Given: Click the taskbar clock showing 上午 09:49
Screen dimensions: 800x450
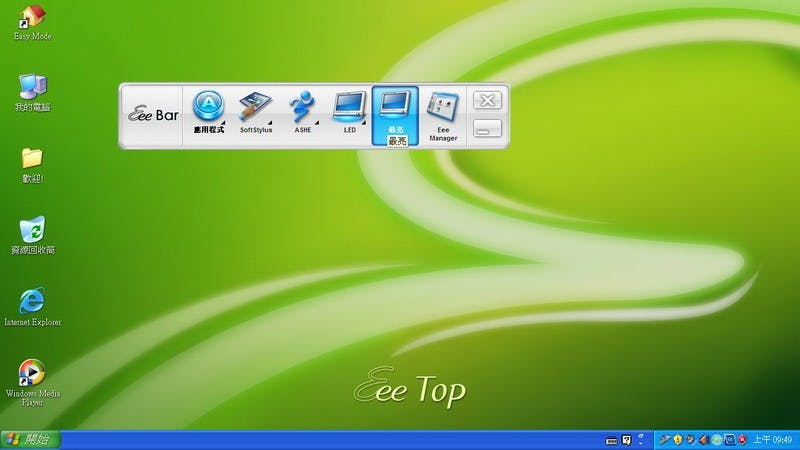Looking at the screenshot, I should point(772,439).
